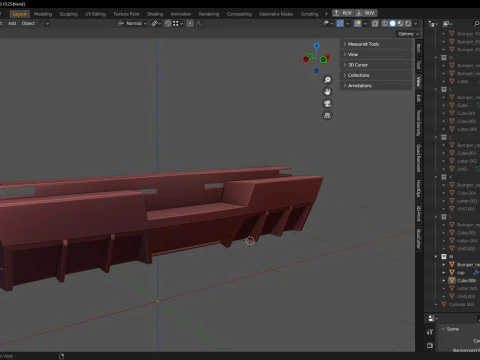Switch to the Sculpting workspace tab
480x360 pixels.
pos(69,14)
